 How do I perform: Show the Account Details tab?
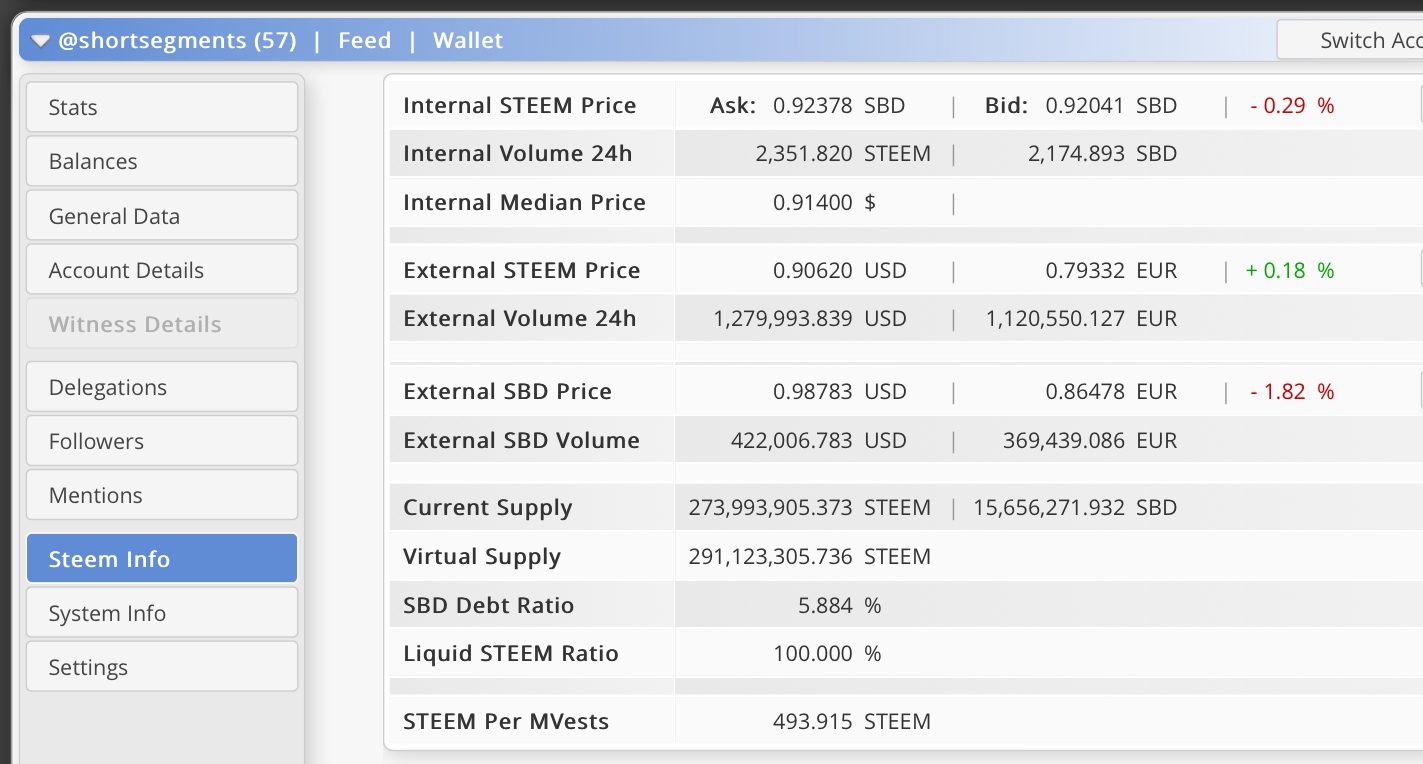pyautogui.click(x=162, y=270)
